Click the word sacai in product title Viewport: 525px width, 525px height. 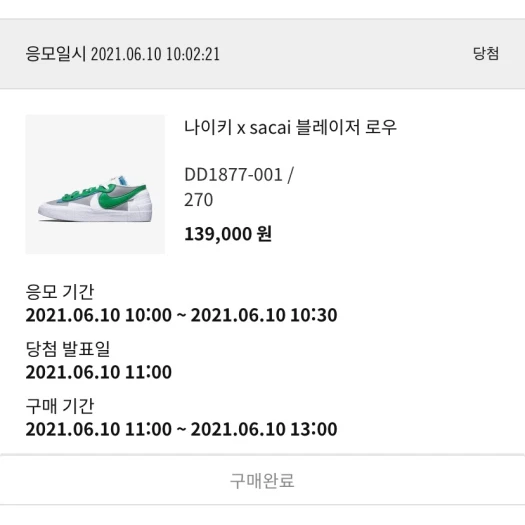pos(270,128)
